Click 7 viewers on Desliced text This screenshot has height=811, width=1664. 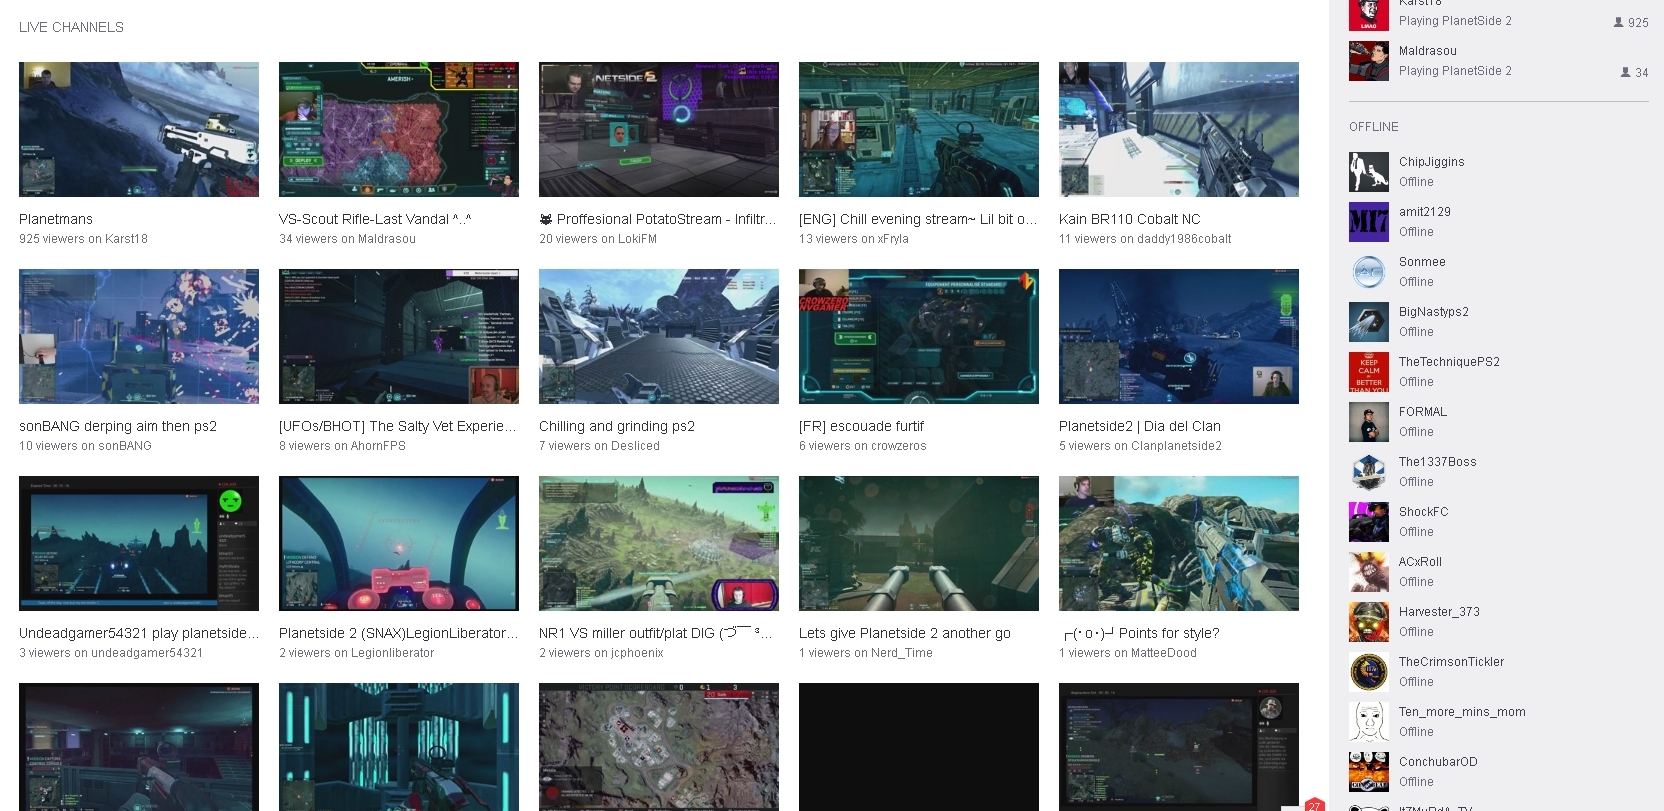599,446
